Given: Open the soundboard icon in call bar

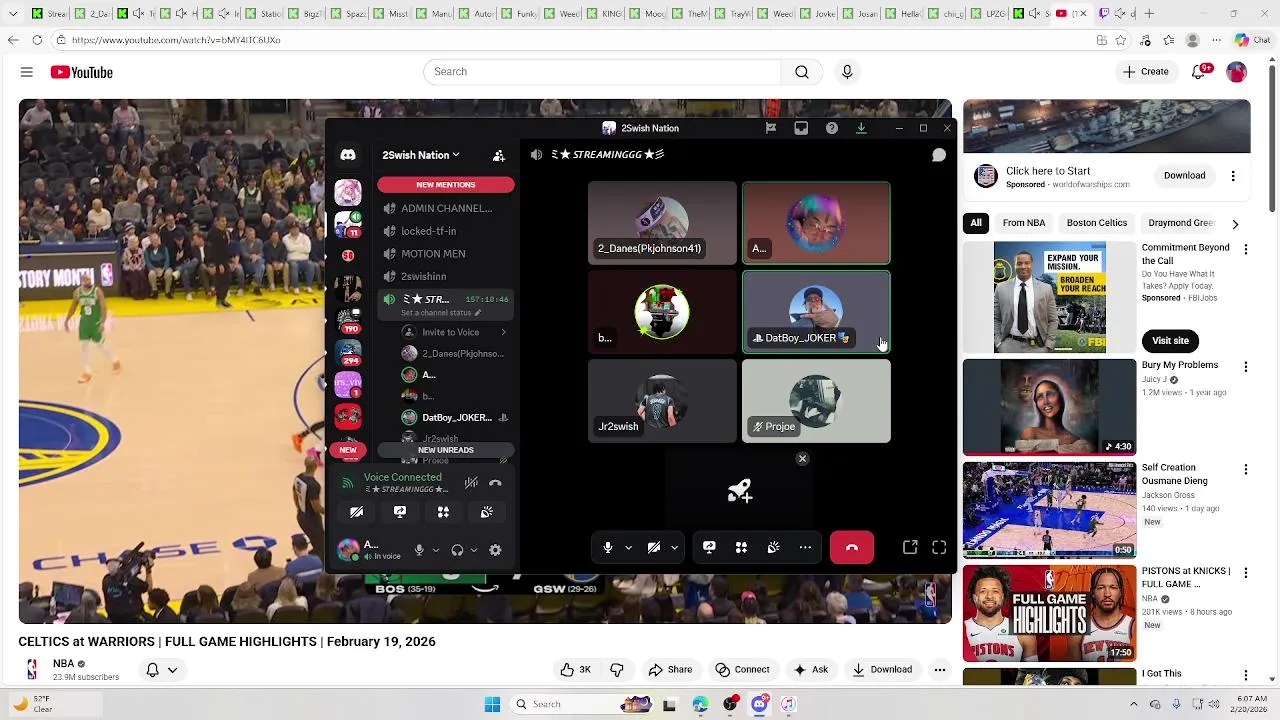Looking at the screenshot, I should 773,547.
